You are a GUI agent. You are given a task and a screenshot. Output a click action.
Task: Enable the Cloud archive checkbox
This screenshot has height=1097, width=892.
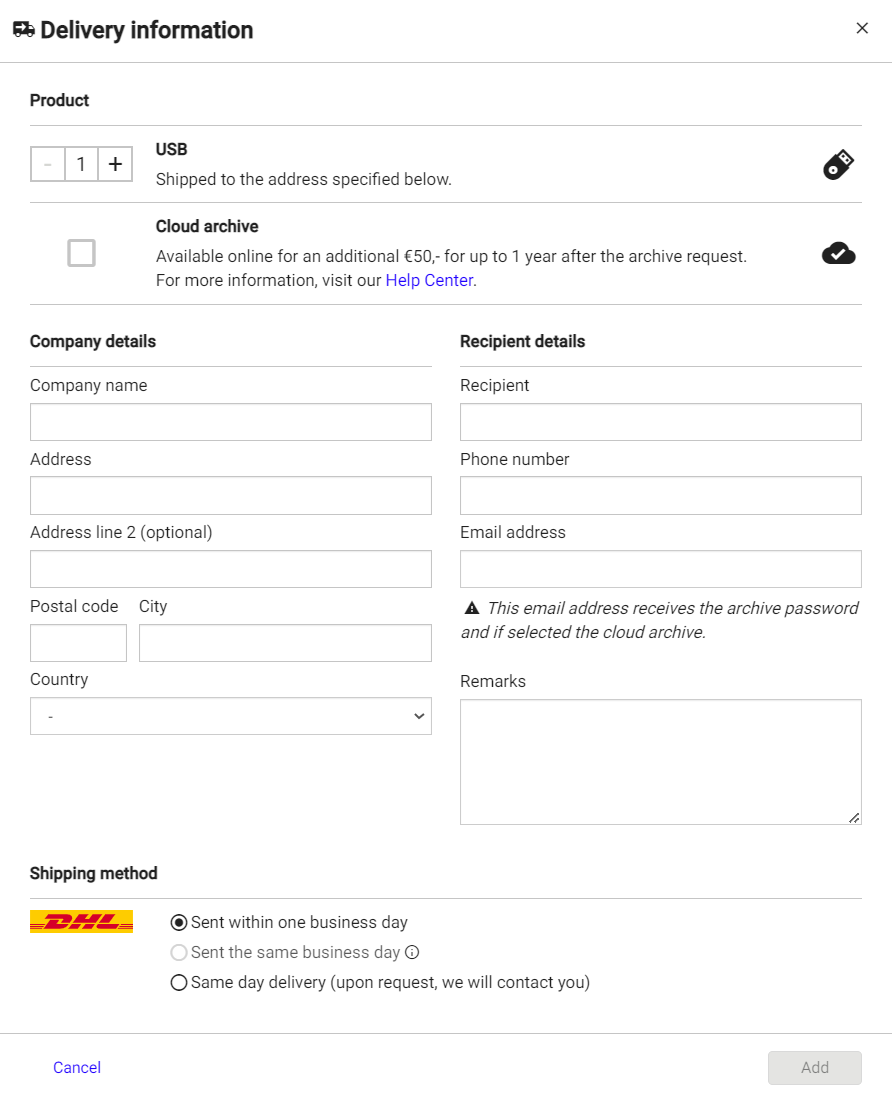81,254
